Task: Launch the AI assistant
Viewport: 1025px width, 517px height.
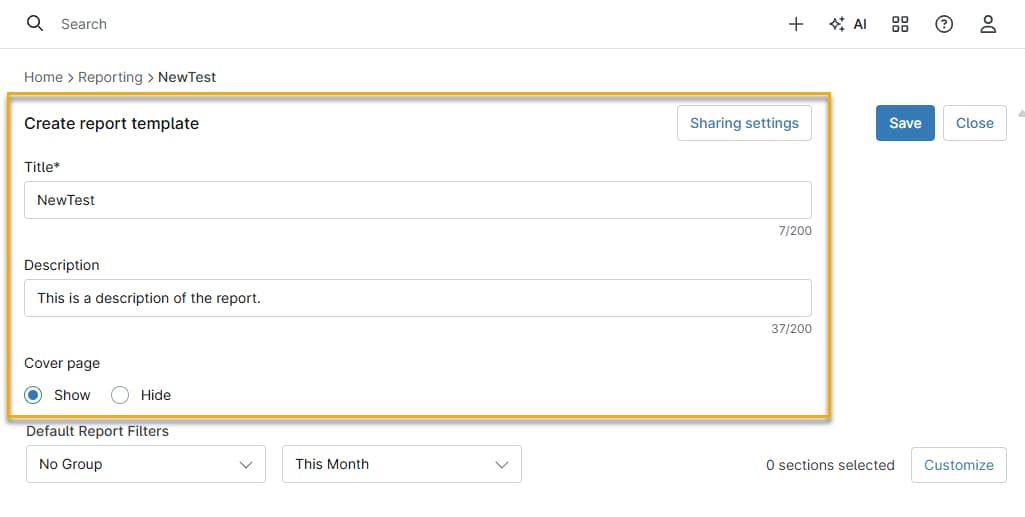Action: tap(848, 24)
